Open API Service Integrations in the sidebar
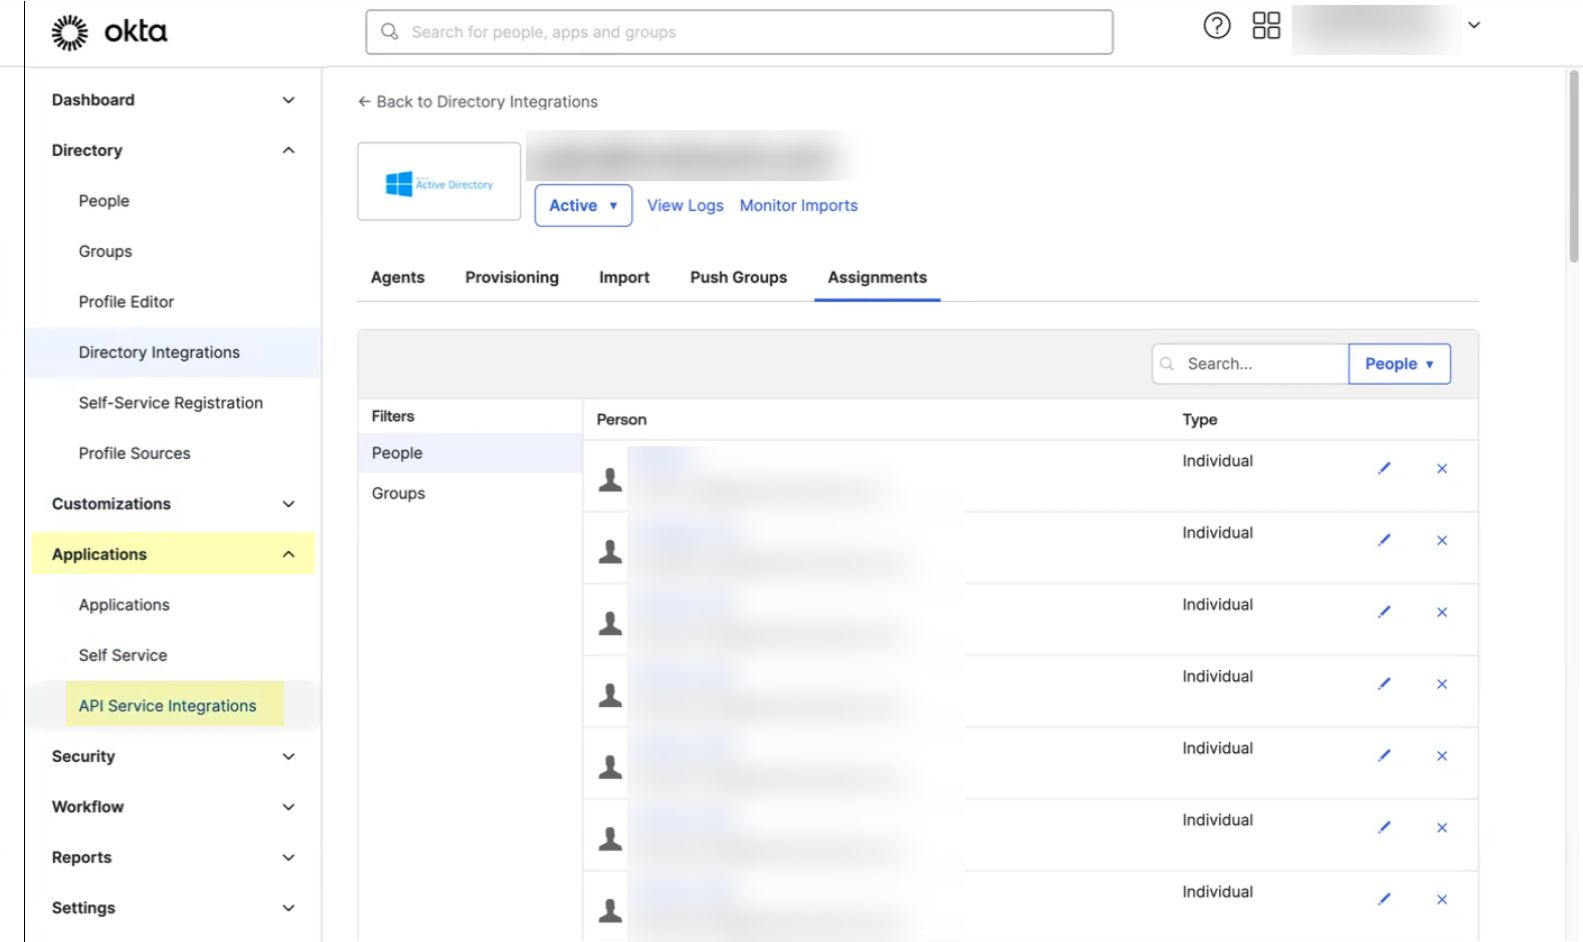 [x=167, y=706]
